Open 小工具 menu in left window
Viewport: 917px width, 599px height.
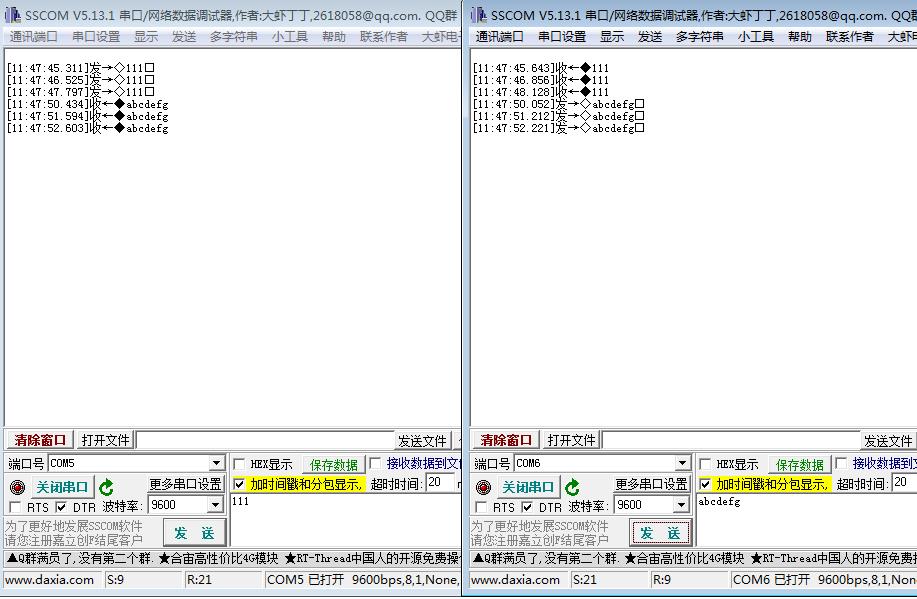click(x=289, y=37)
